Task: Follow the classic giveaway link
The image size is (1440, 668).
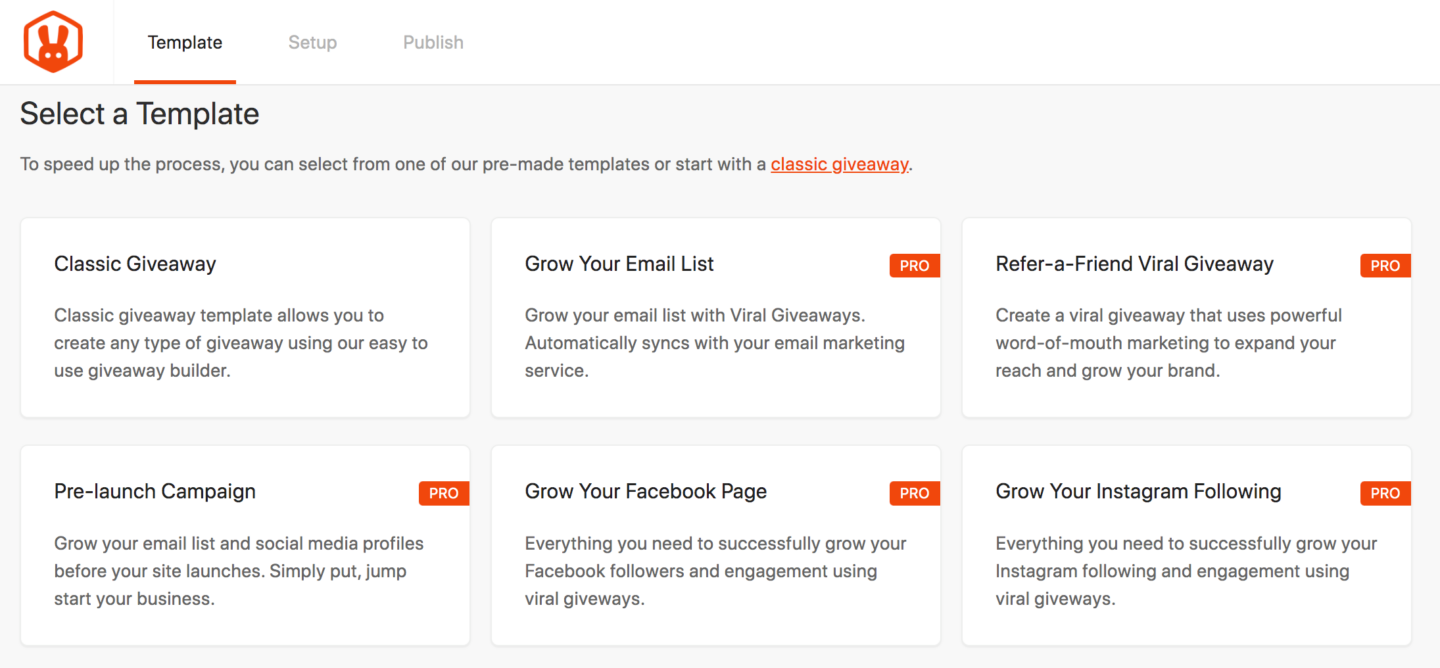Action: [x=839, y=164]
